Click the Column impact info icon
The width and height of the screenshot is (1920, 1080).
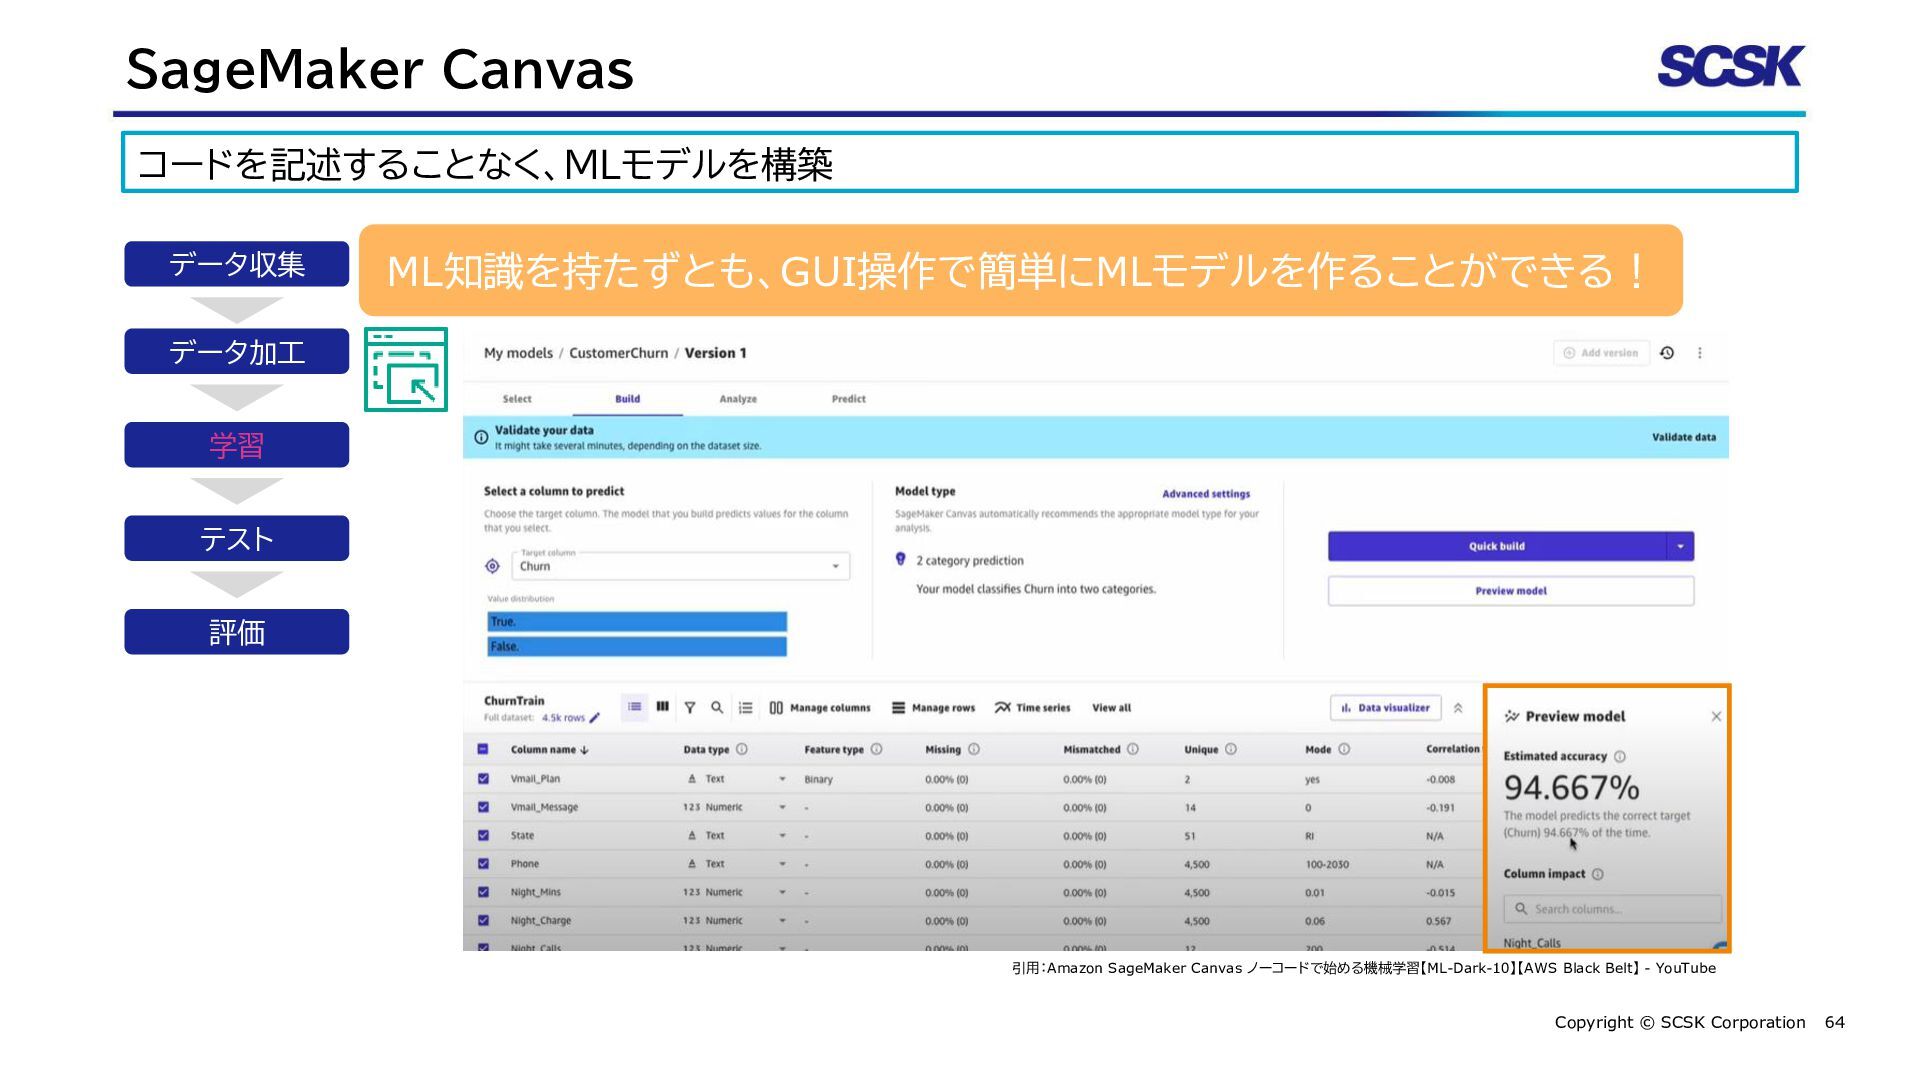[1598, 874]
